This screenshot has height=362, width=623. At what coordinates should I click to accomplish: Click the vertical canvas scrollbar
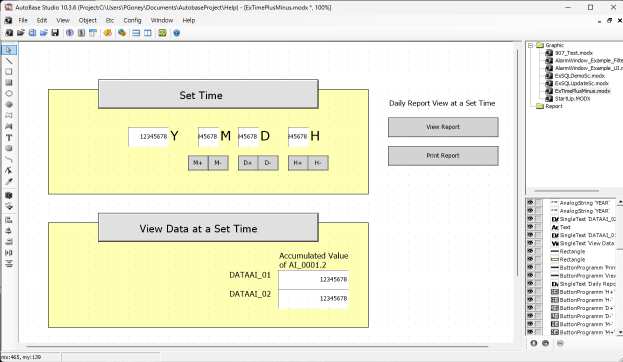point(517,163)
